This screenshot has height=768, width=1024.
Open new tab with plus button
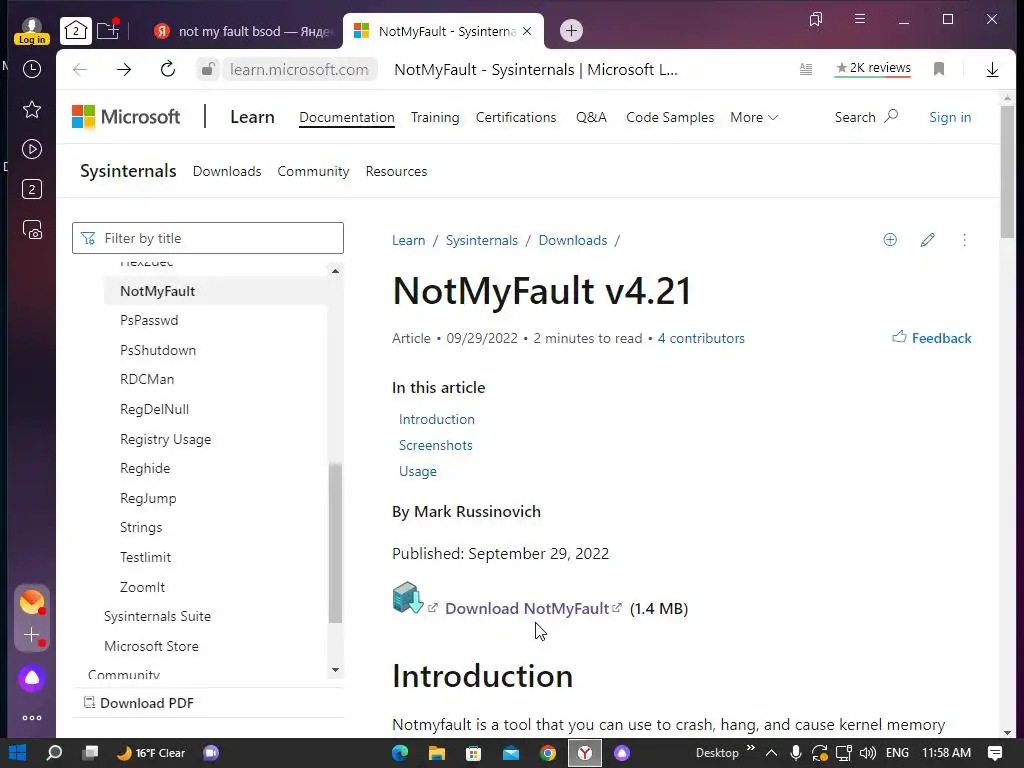click(x=571, y=31)
